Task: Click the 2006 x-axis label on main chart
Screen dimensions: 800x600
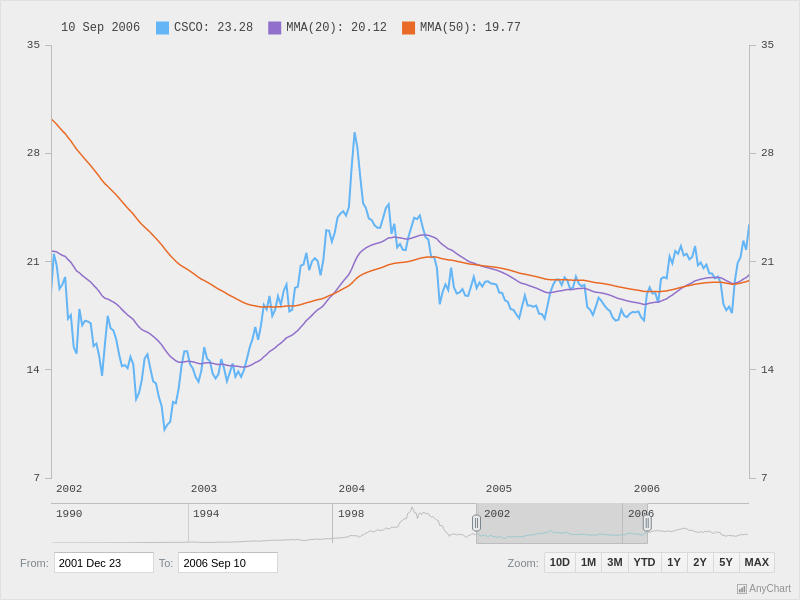Action: pyautogui.click(x=646, y=489)
